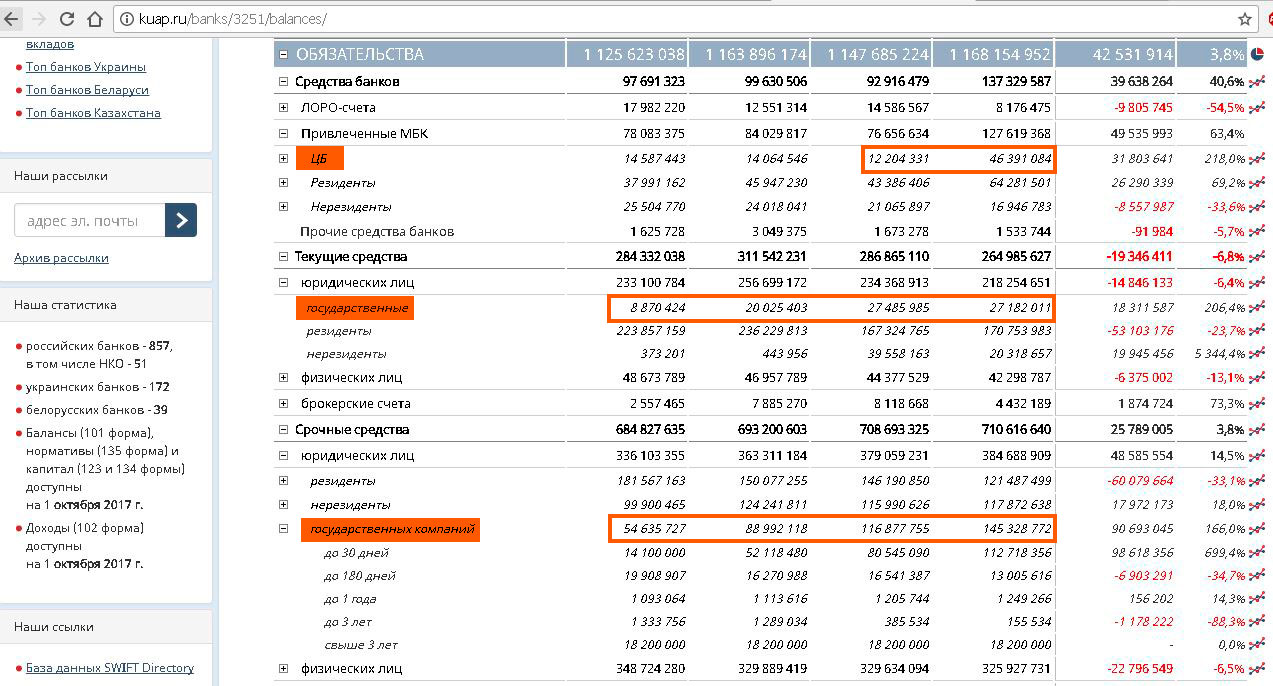
Task: Click the chart icon in ЛОРО-счета row
Action: coord(1256,108)
